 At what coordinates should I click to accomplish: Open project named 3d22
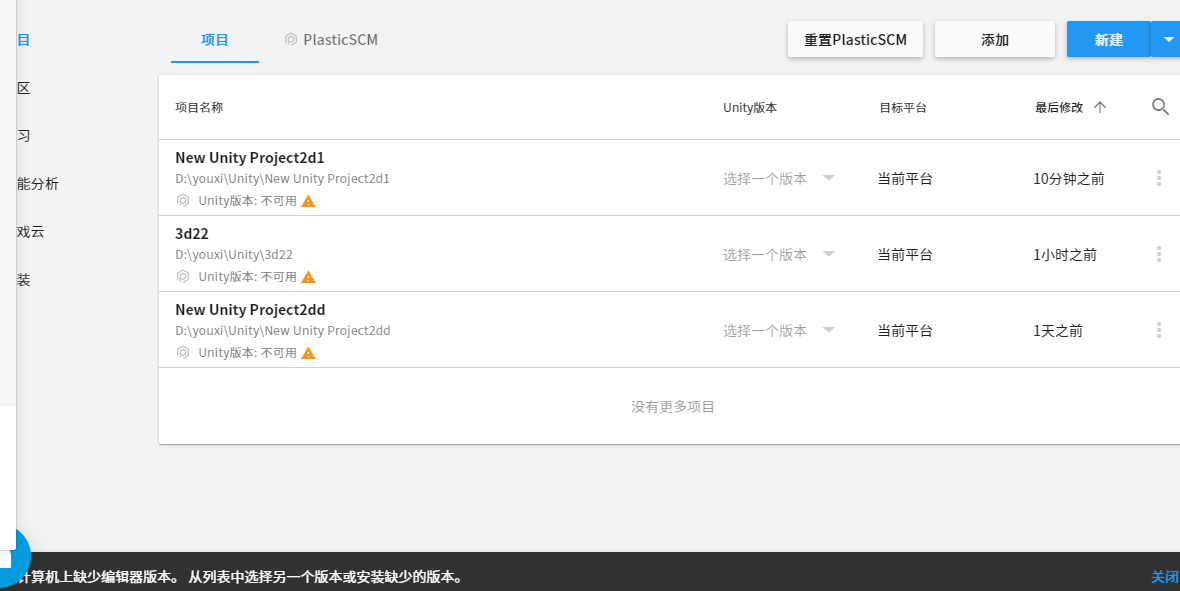coord(192,234)
